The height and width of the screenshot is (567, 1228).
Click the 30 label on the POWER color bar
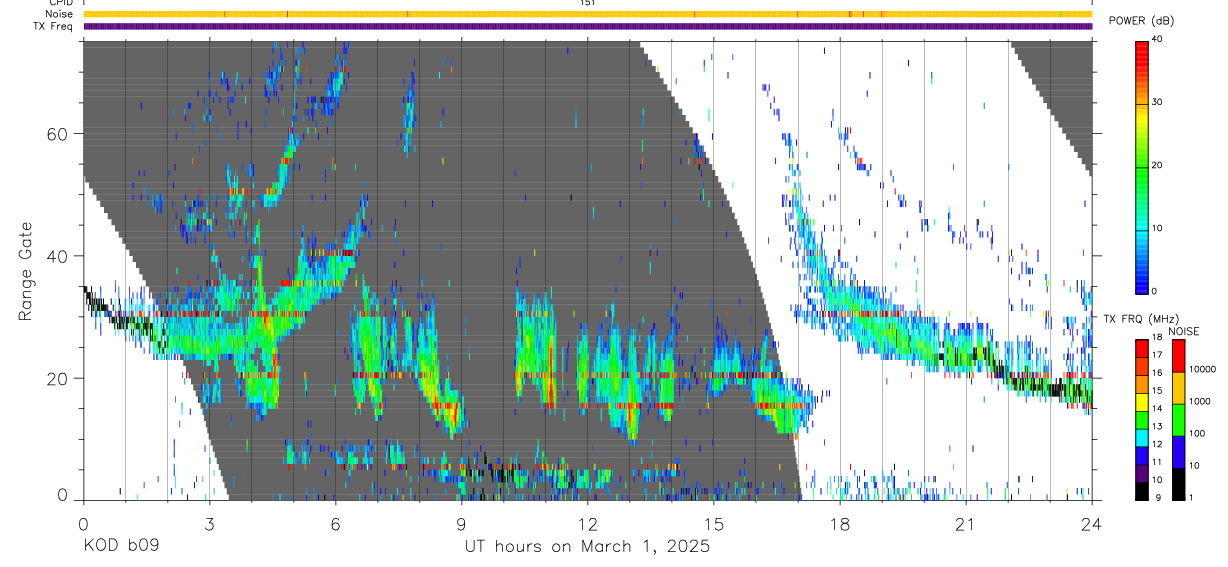click(1155, 103)
